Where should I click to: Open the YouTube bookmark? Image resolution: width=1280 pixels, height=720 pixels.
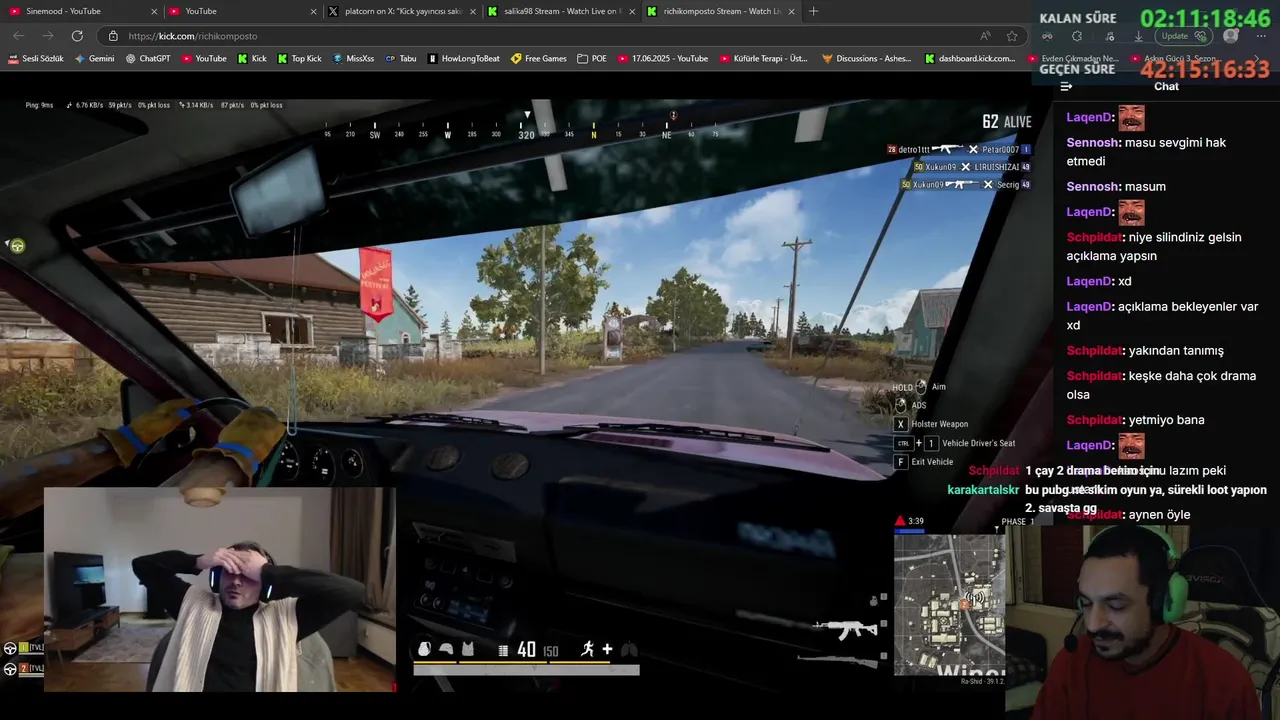point(204,59)
